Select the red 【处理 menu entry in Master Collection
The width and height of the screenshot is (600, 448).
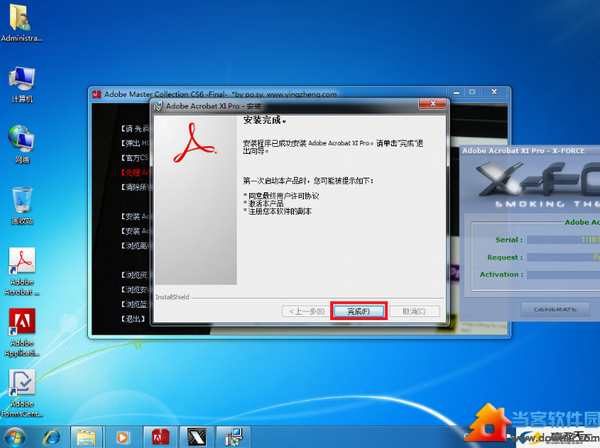(x=135, y=173)
